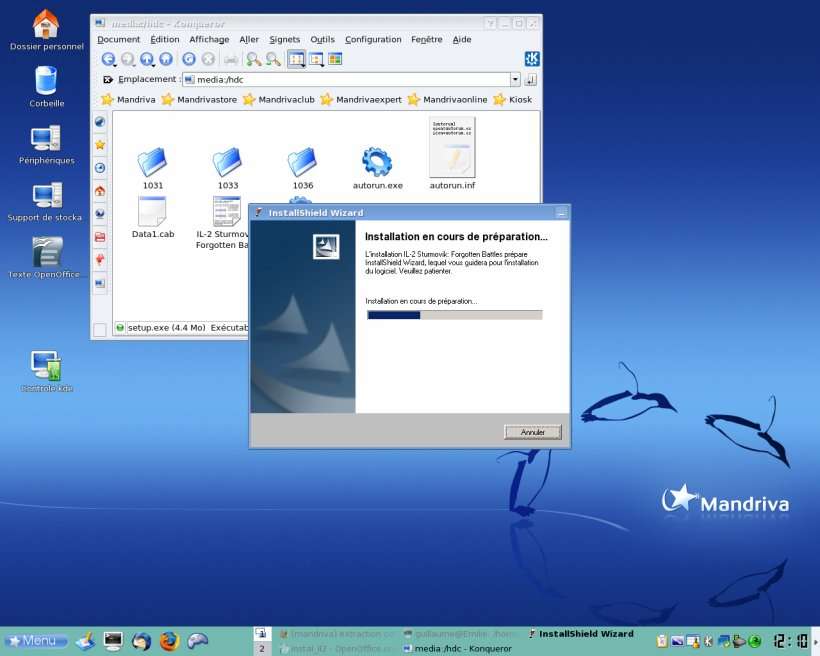Open the Dossier personnel desktop icon
This screenshot has height=656, width=820.
tap(47, 30)
